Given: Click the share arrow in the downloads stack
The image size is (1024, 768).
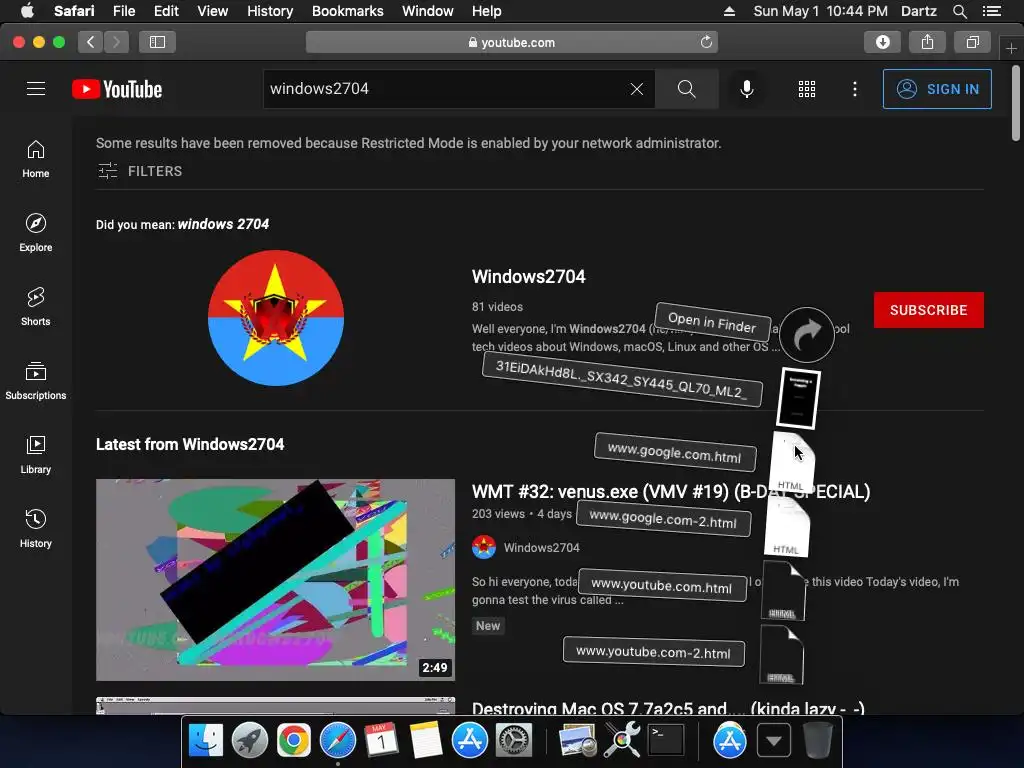Looking at the screenshot, I should point(807,335).
